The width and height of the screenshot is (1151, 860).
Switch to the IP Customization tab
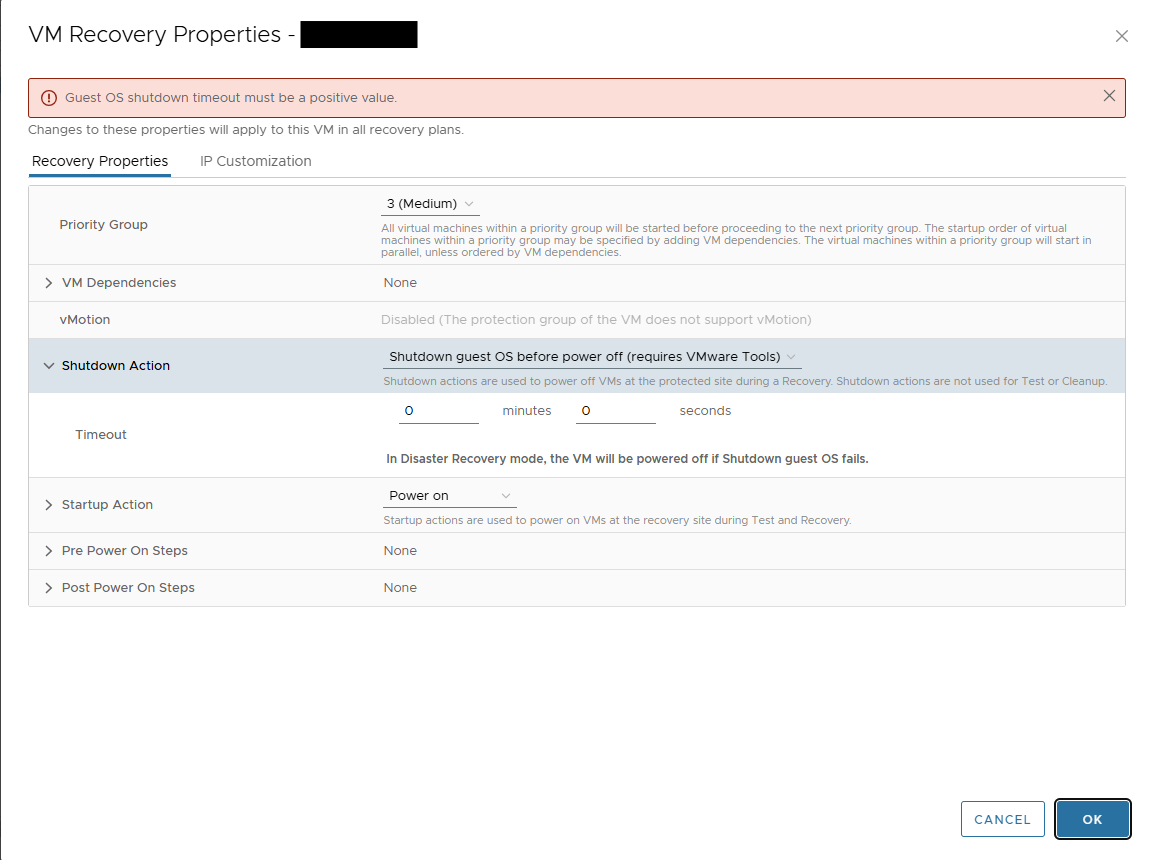coord(256,161)
